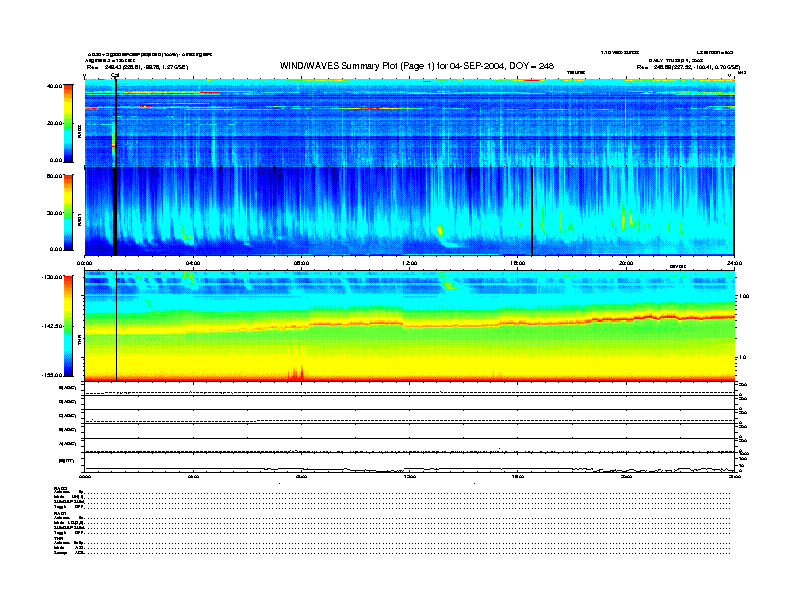This screenshot has height=612, width=792.
Task: Click the 04:00 tick label under RAD1 panel
Action: [193, 263]
